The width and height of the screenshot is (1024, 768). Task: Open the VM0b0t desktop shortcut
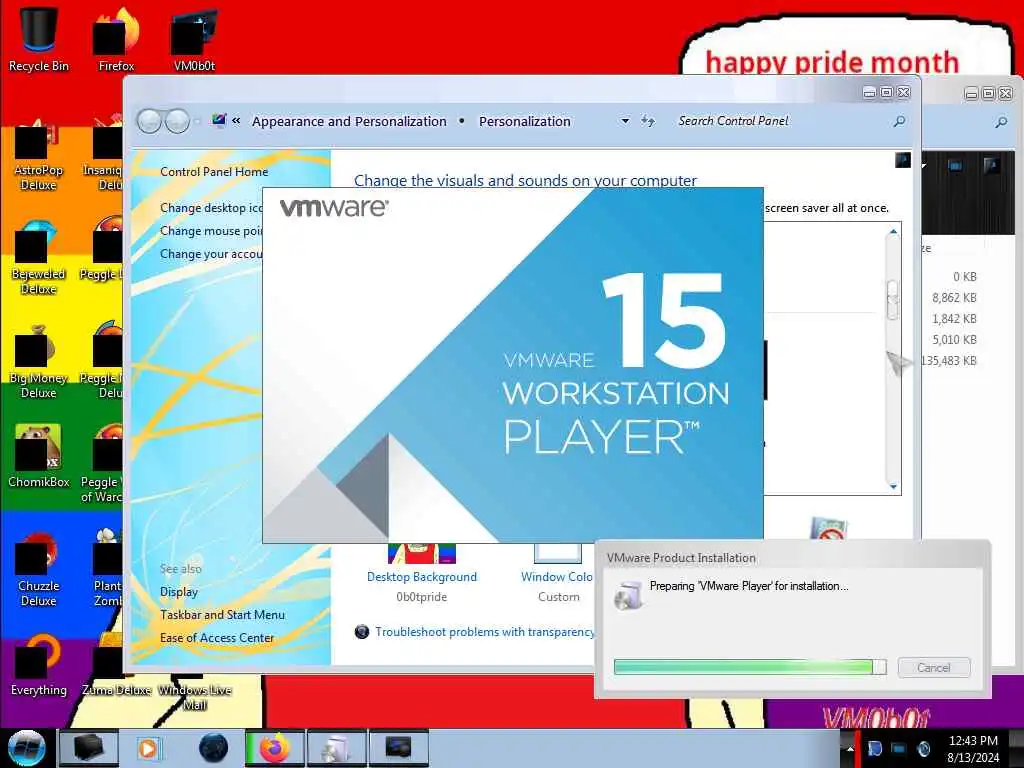(x=194, y=39)
